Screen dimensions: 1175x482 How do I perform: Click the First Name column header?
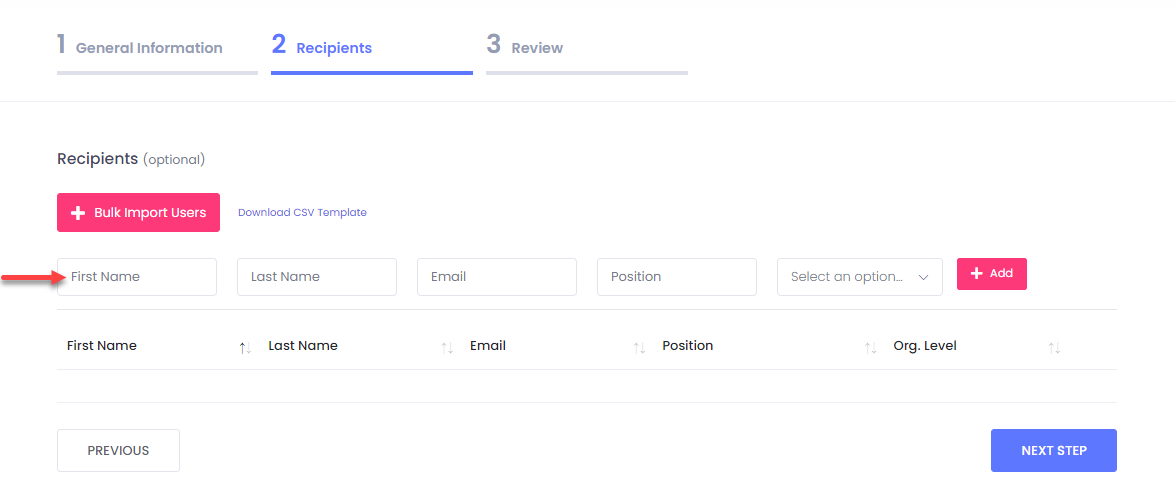coord(102,346)
